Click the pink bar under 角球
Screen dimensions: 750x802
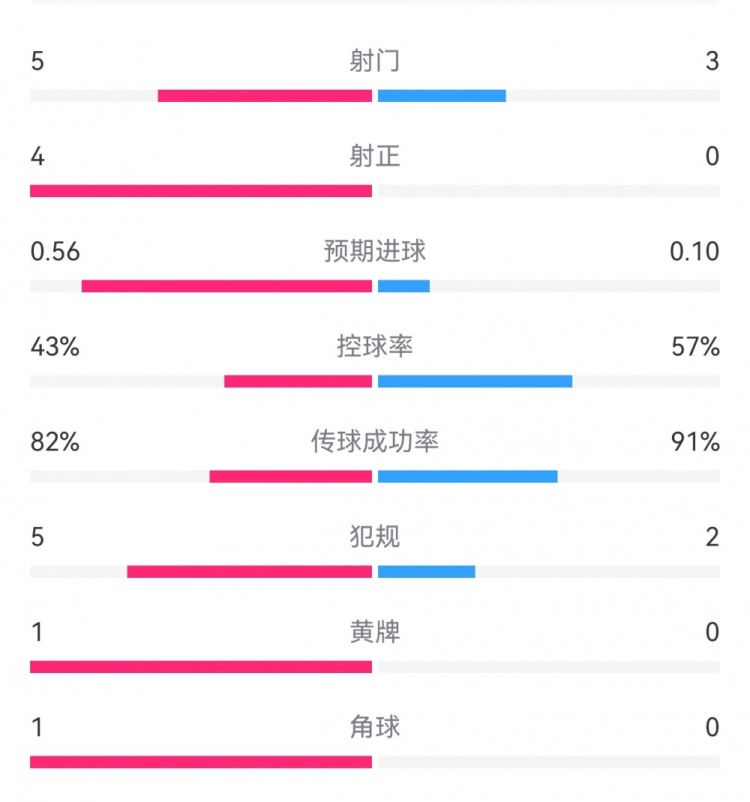201,762
